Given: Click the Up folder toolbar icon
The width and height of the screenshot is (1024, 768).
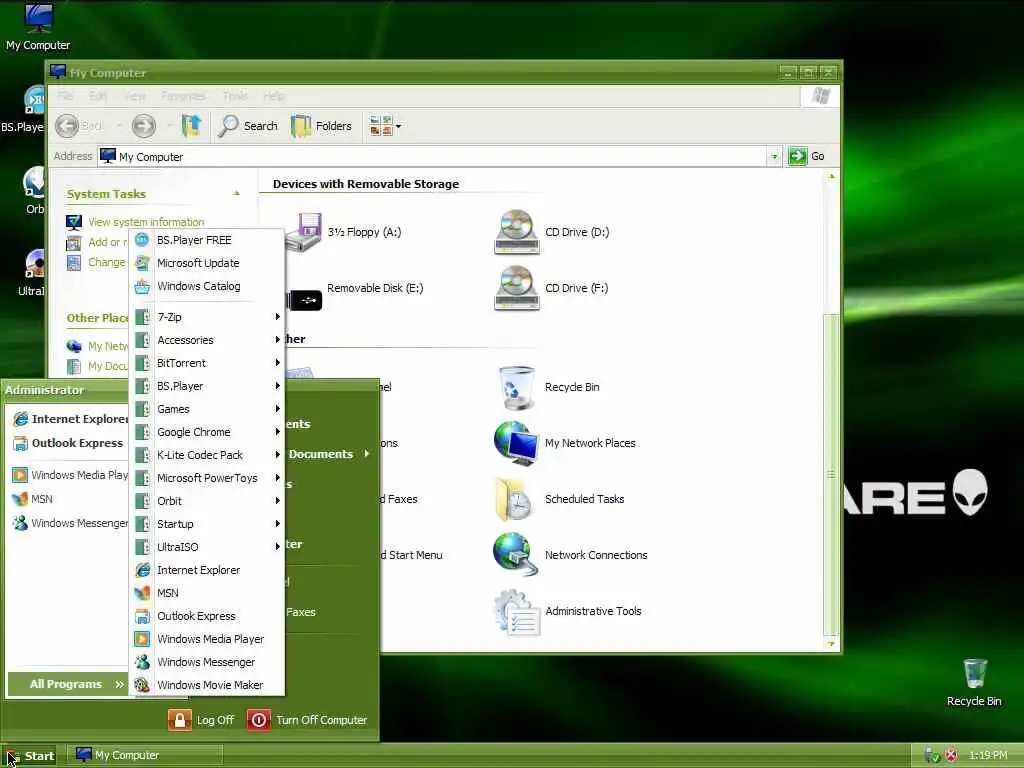Looking at the screenshot, I should tap(191, 125).
